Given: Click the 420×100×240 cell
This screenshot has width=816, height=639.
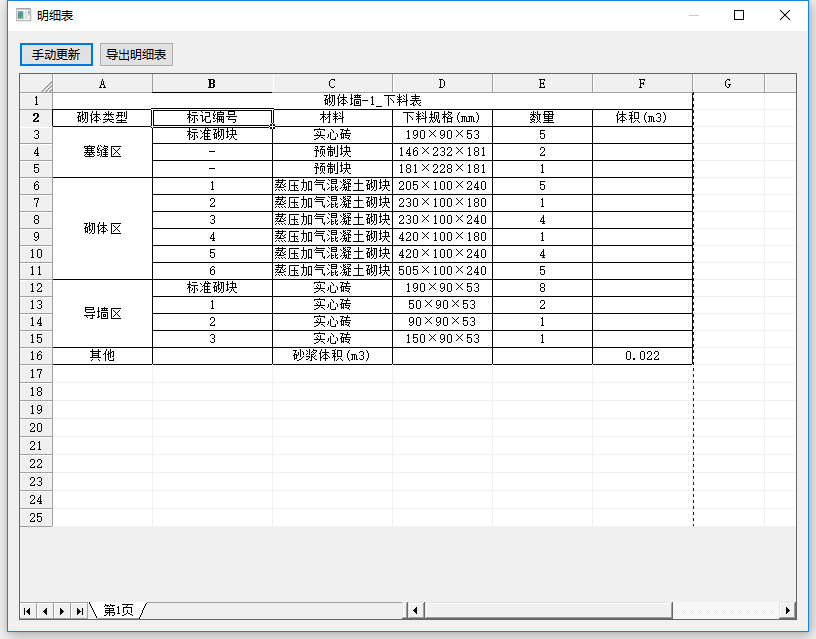Looking at the screenshot, I should pyautogui.click(x=442, y=254).
